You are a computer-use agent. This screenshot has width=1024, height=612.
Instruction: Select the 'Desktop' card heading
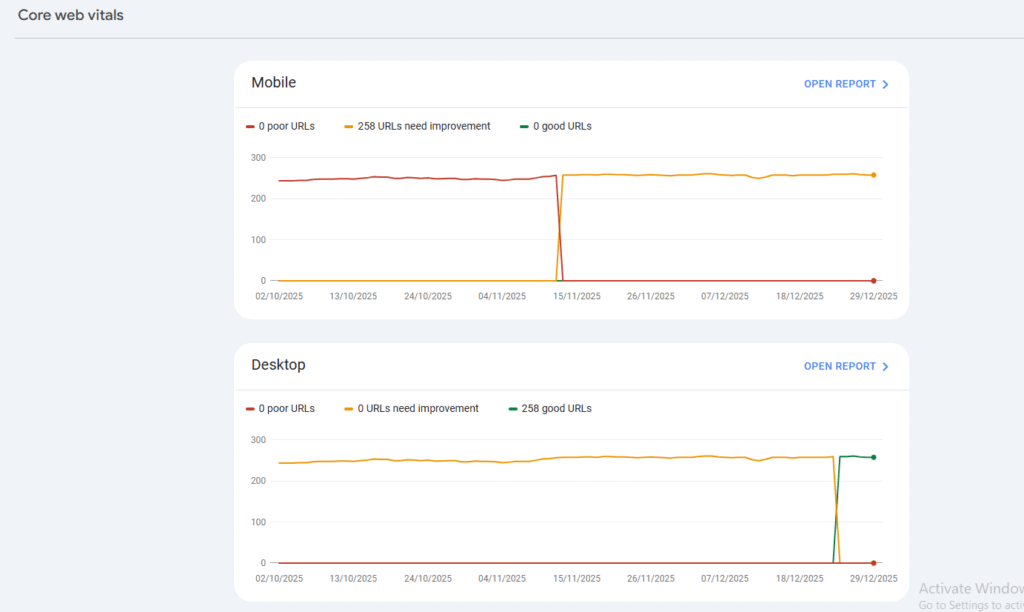click(x=278, y=365)
